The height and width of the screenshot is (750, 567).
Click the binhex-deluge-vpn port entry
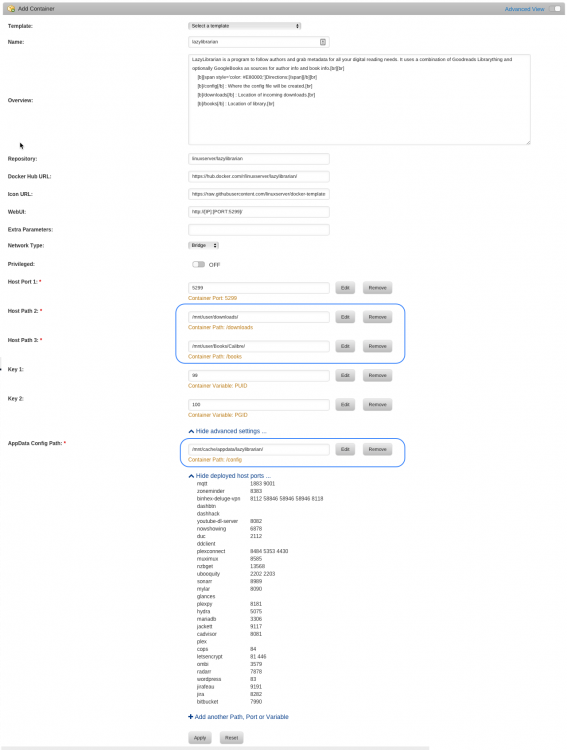pos(218,499)
